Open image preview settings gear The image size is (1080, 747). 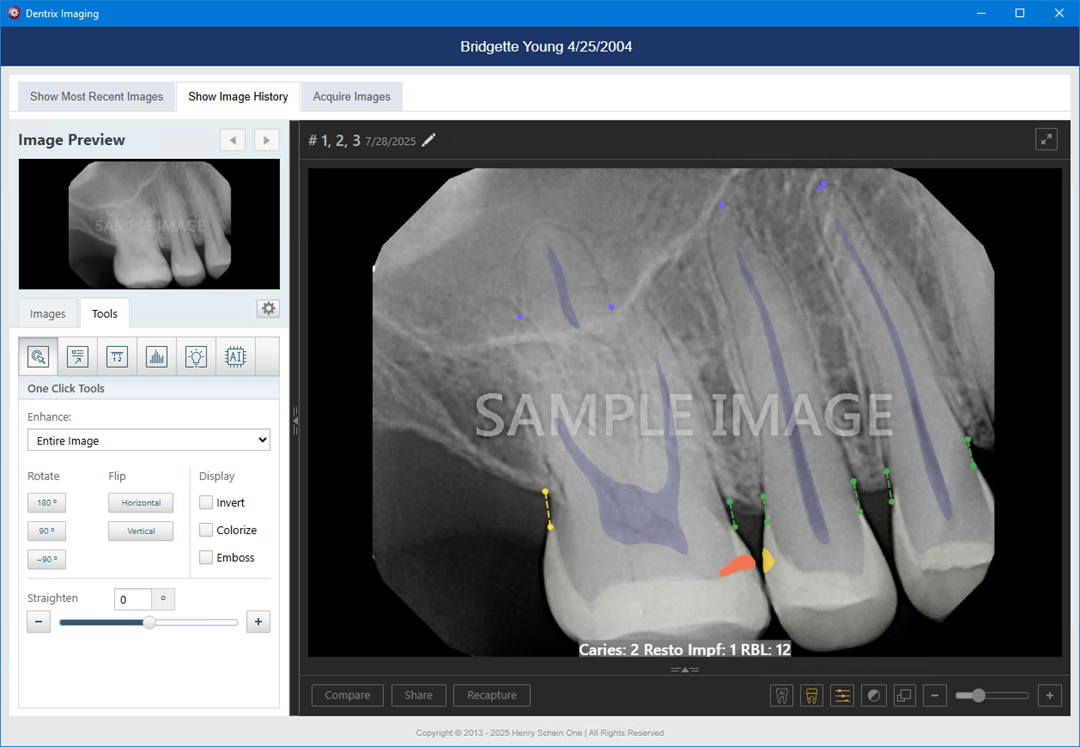pos(269,308)
